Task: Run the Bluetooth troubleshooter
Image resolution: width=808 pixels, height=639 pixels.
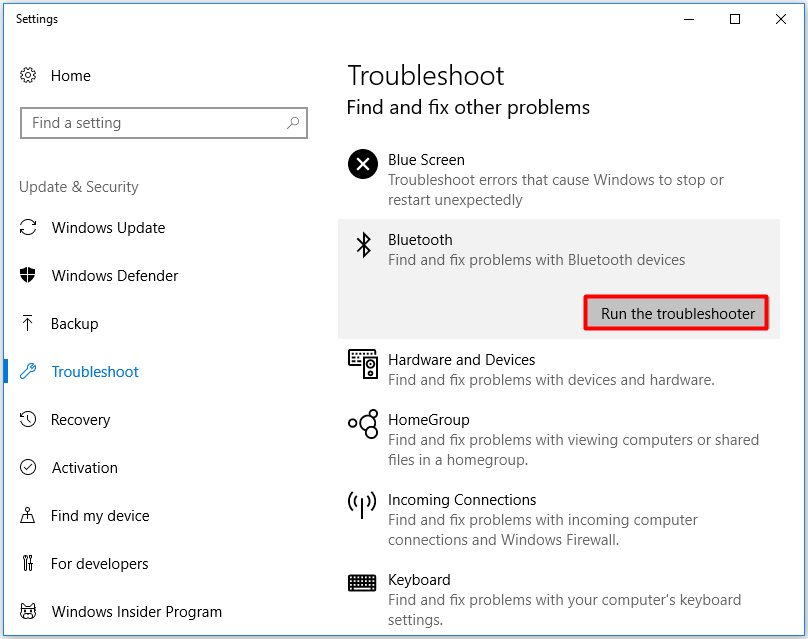Action: 676,313
